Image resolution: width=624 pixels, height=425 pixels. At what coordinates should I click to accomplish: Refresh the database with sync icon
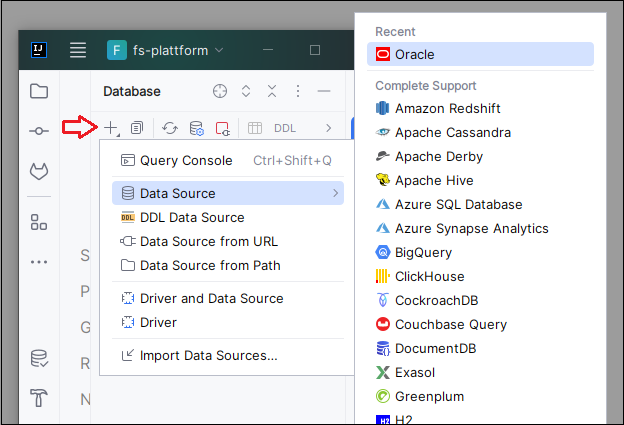pyautogui.click(x=170, y=128)
